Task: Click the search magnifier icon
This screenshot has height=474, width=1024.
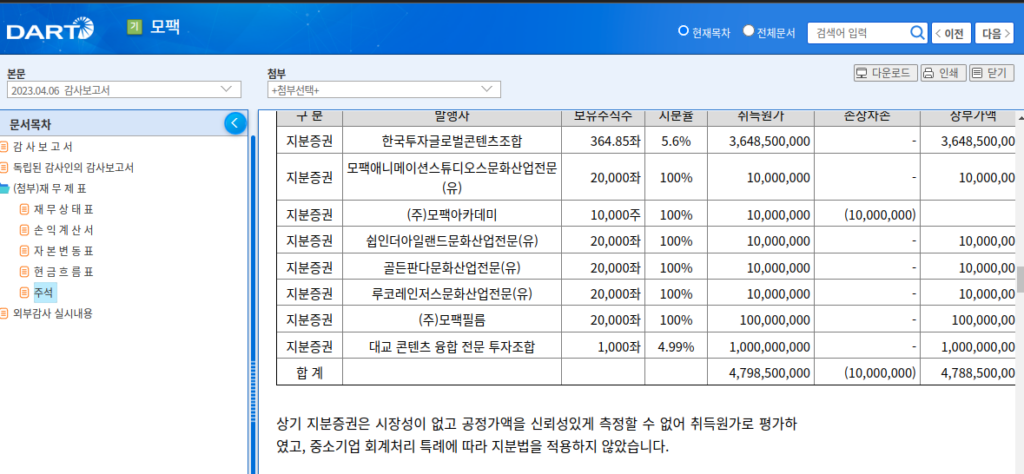Action: click(x=917, y=33)
